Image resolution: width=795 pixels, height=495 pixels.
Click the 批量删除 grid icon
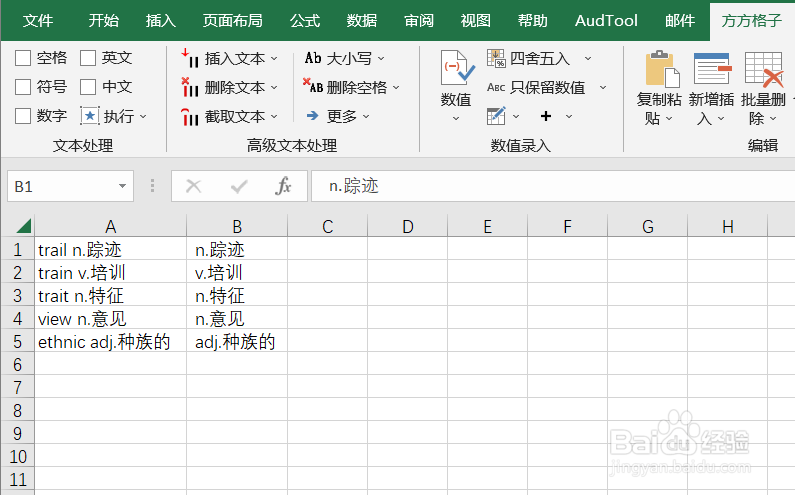tap(764, 69)
